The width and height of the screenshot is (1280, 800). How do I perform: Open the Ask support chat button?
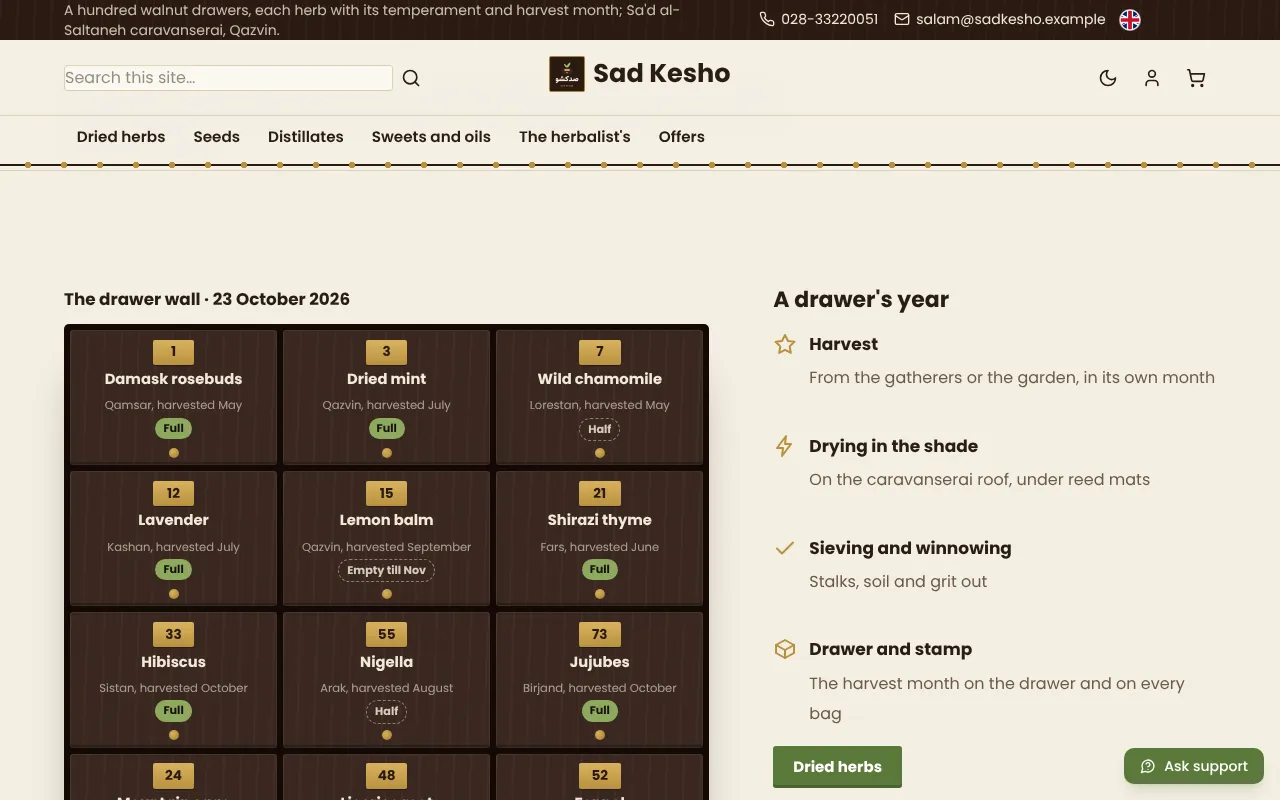1194,767
